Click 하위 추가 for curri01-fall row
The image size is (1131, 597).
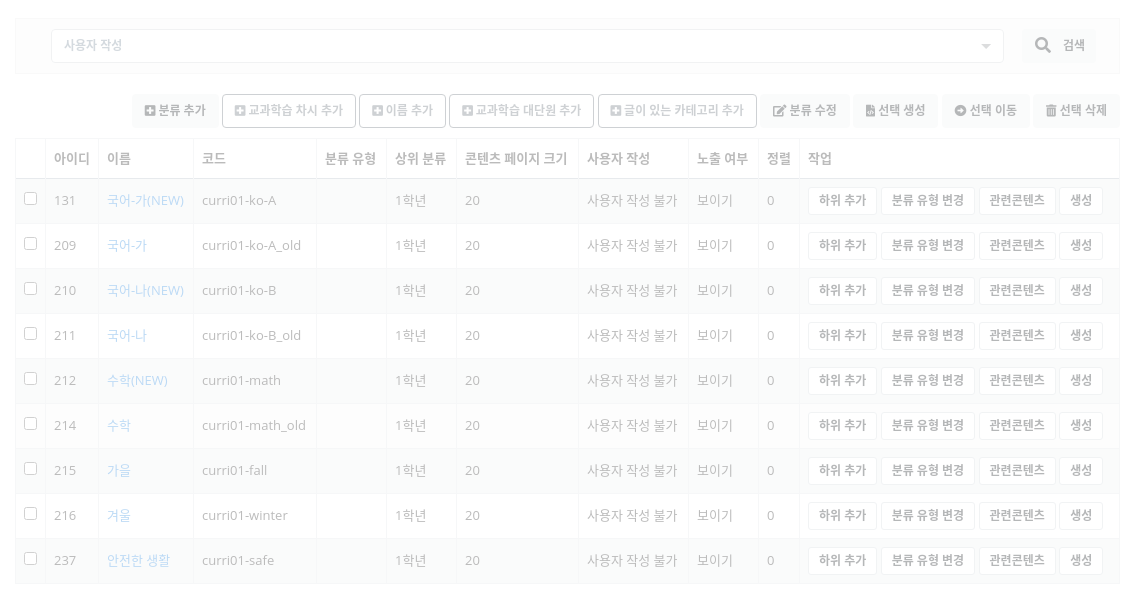(x=842, y=471)
